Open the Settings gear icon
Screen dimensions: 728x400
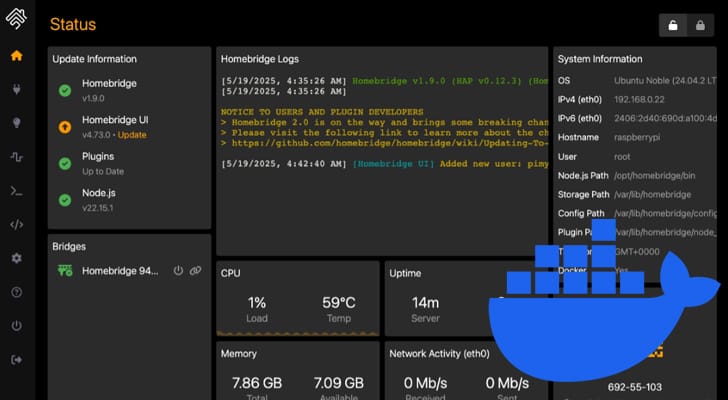[x=16, y=258]
